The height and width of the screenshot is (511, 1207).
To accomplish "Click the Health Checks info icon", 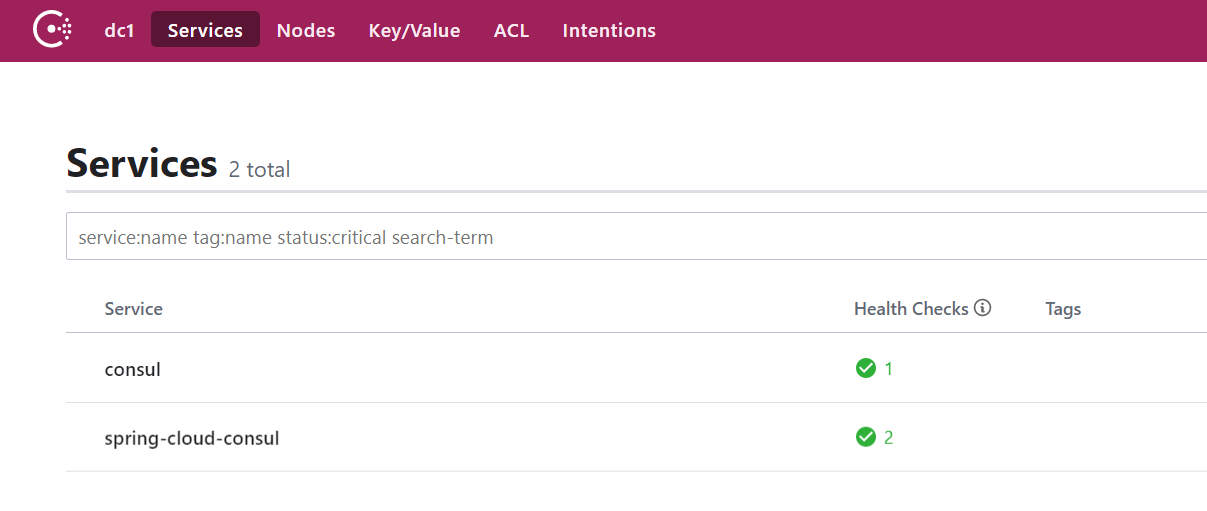I will tap(982, 308).
